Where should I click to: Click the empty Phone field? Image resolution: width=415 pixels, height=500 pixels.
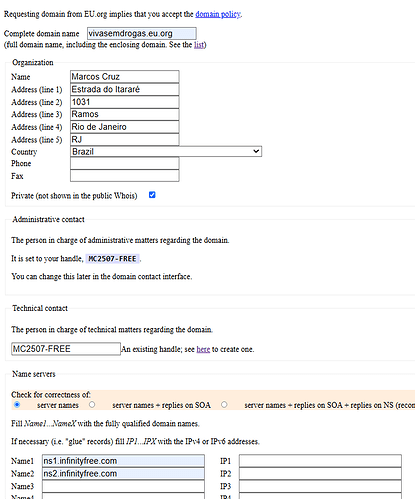coord(125,163)
